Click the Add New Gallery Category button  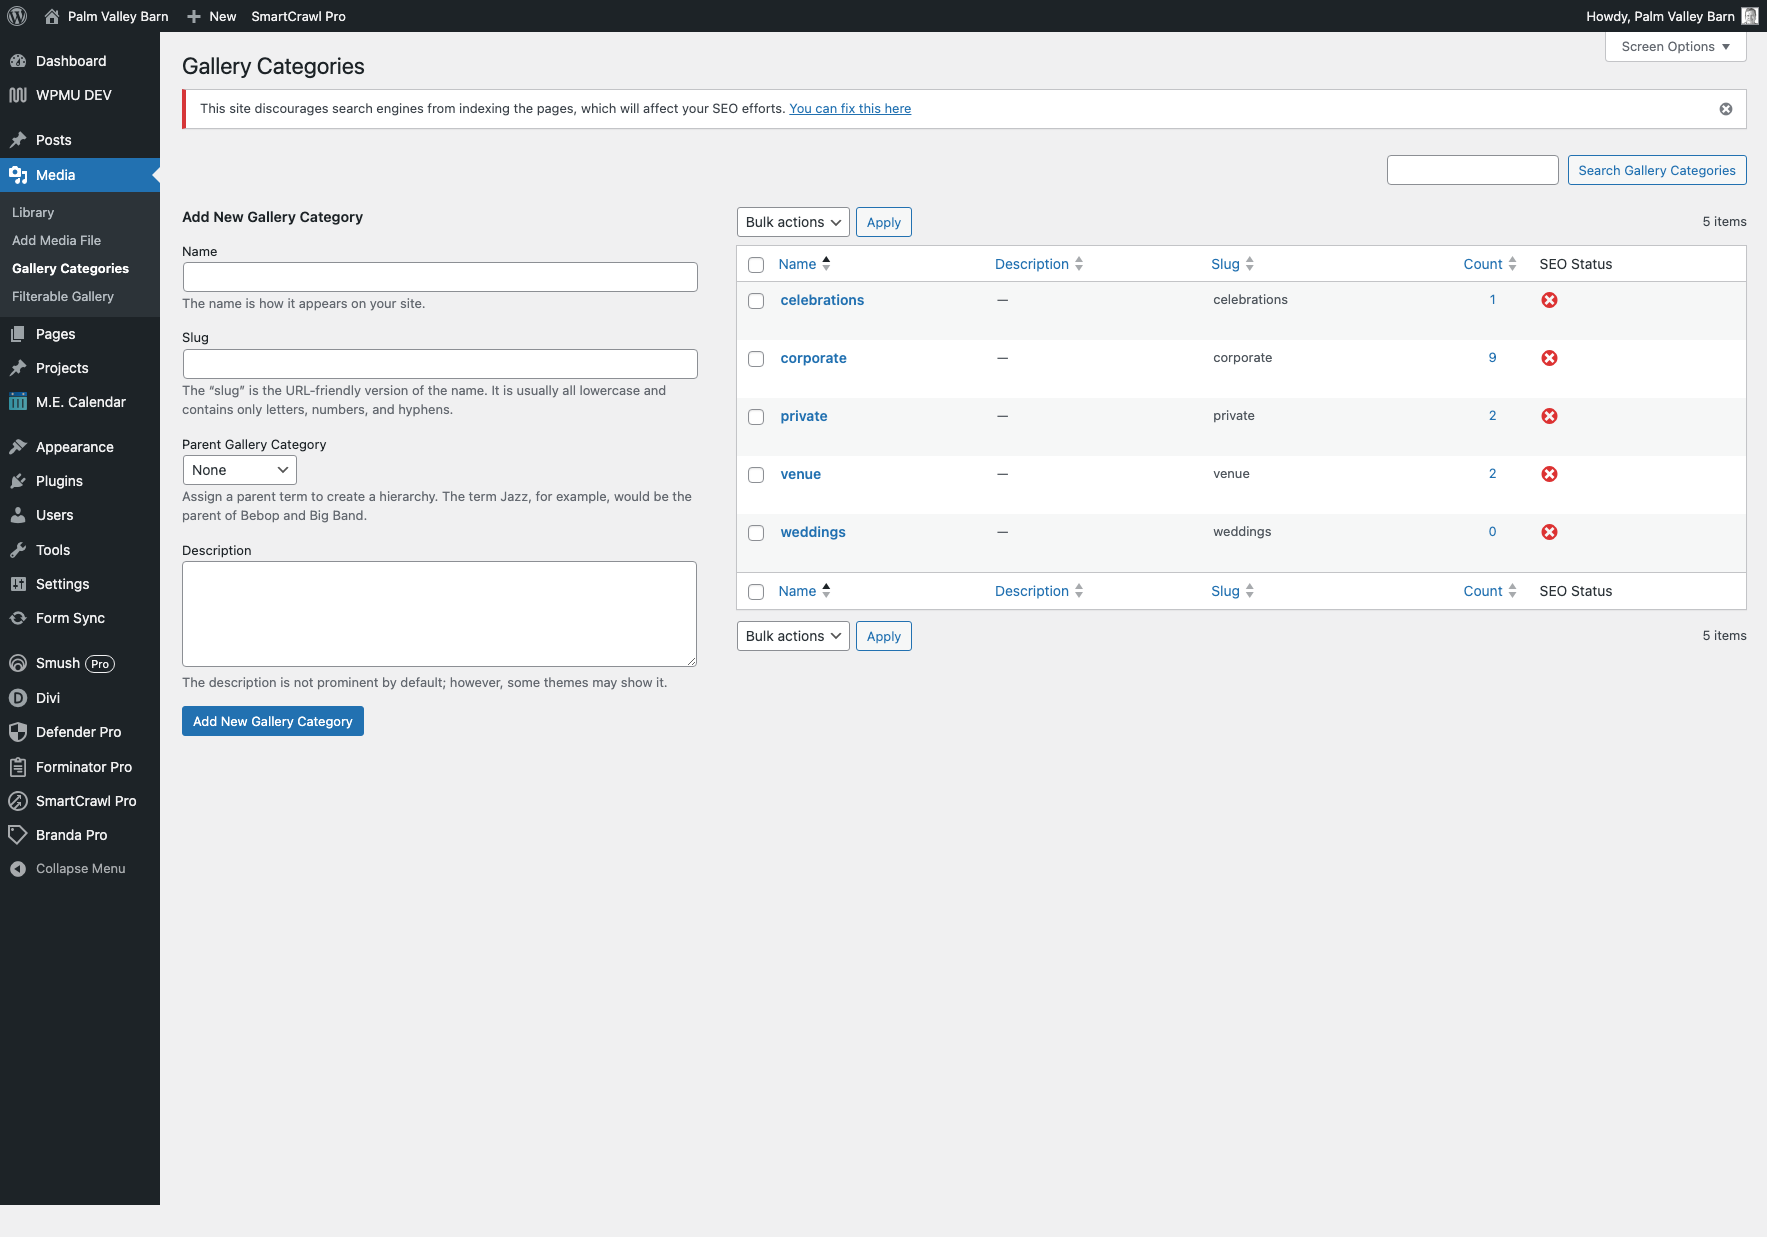click(x=273, y=721)
